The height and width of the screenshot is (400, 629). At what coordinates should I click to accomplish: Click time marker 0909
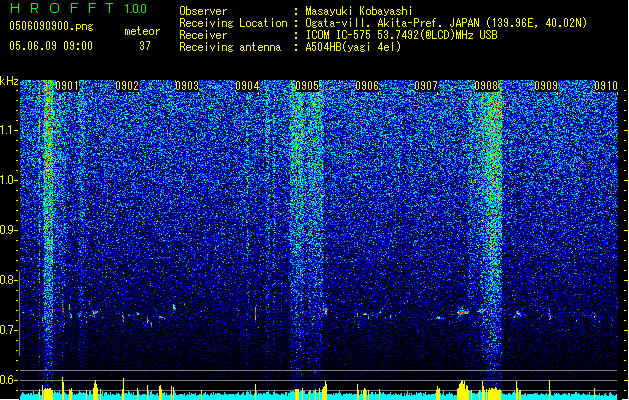click(x=546, y=86)
